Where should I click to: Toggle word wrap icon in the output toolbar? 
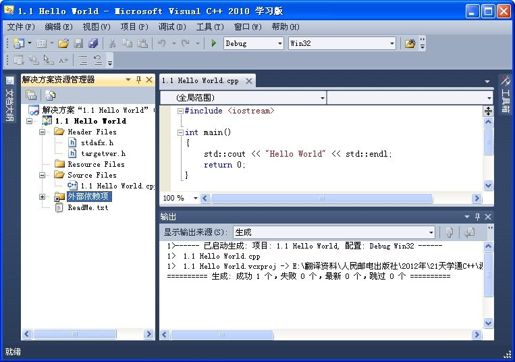tap(470, 232)
